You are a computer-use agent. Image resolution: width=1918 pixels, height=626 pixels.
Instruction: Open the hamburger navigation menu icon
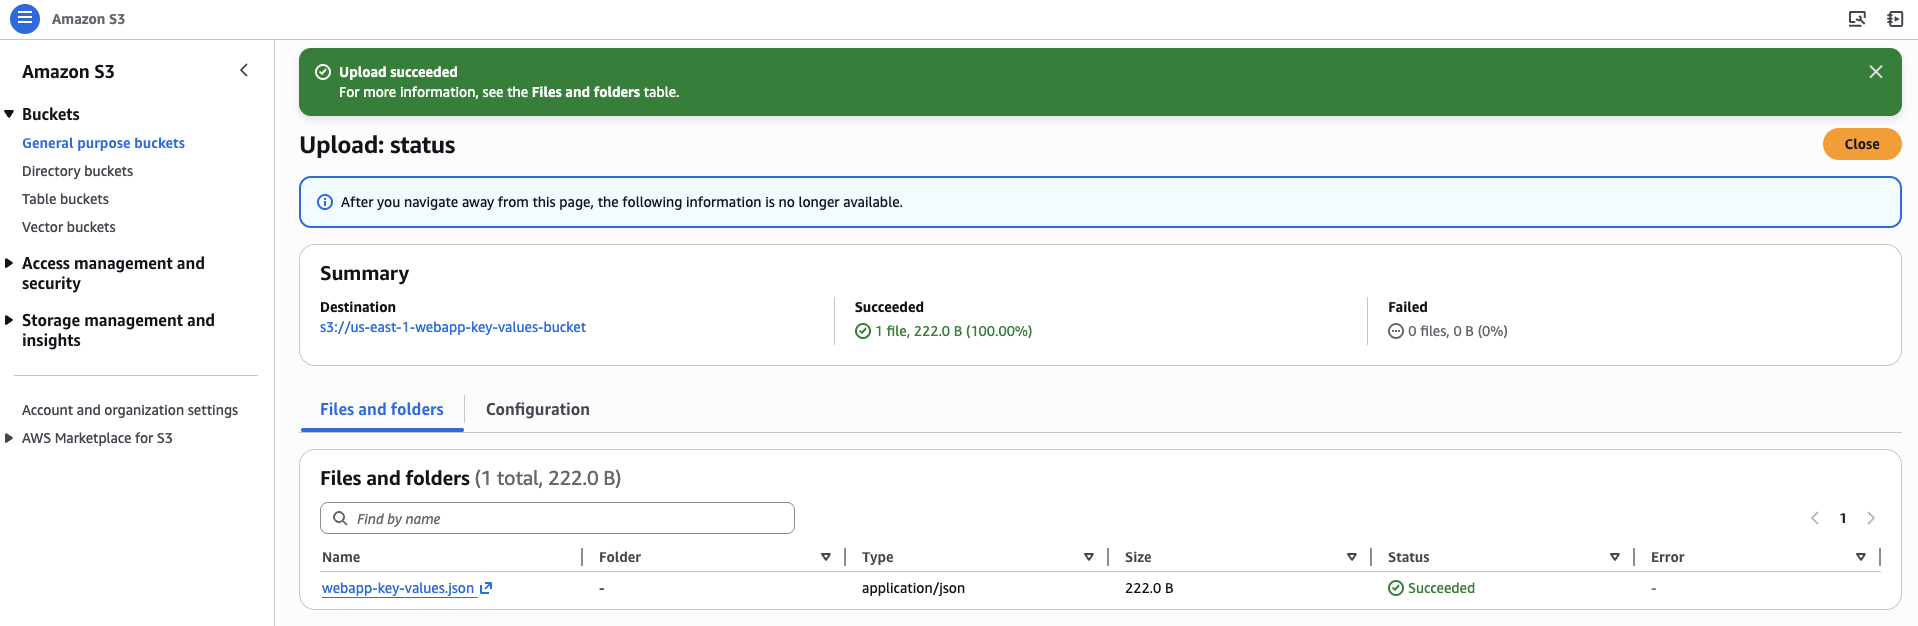[x=25, y=18]
